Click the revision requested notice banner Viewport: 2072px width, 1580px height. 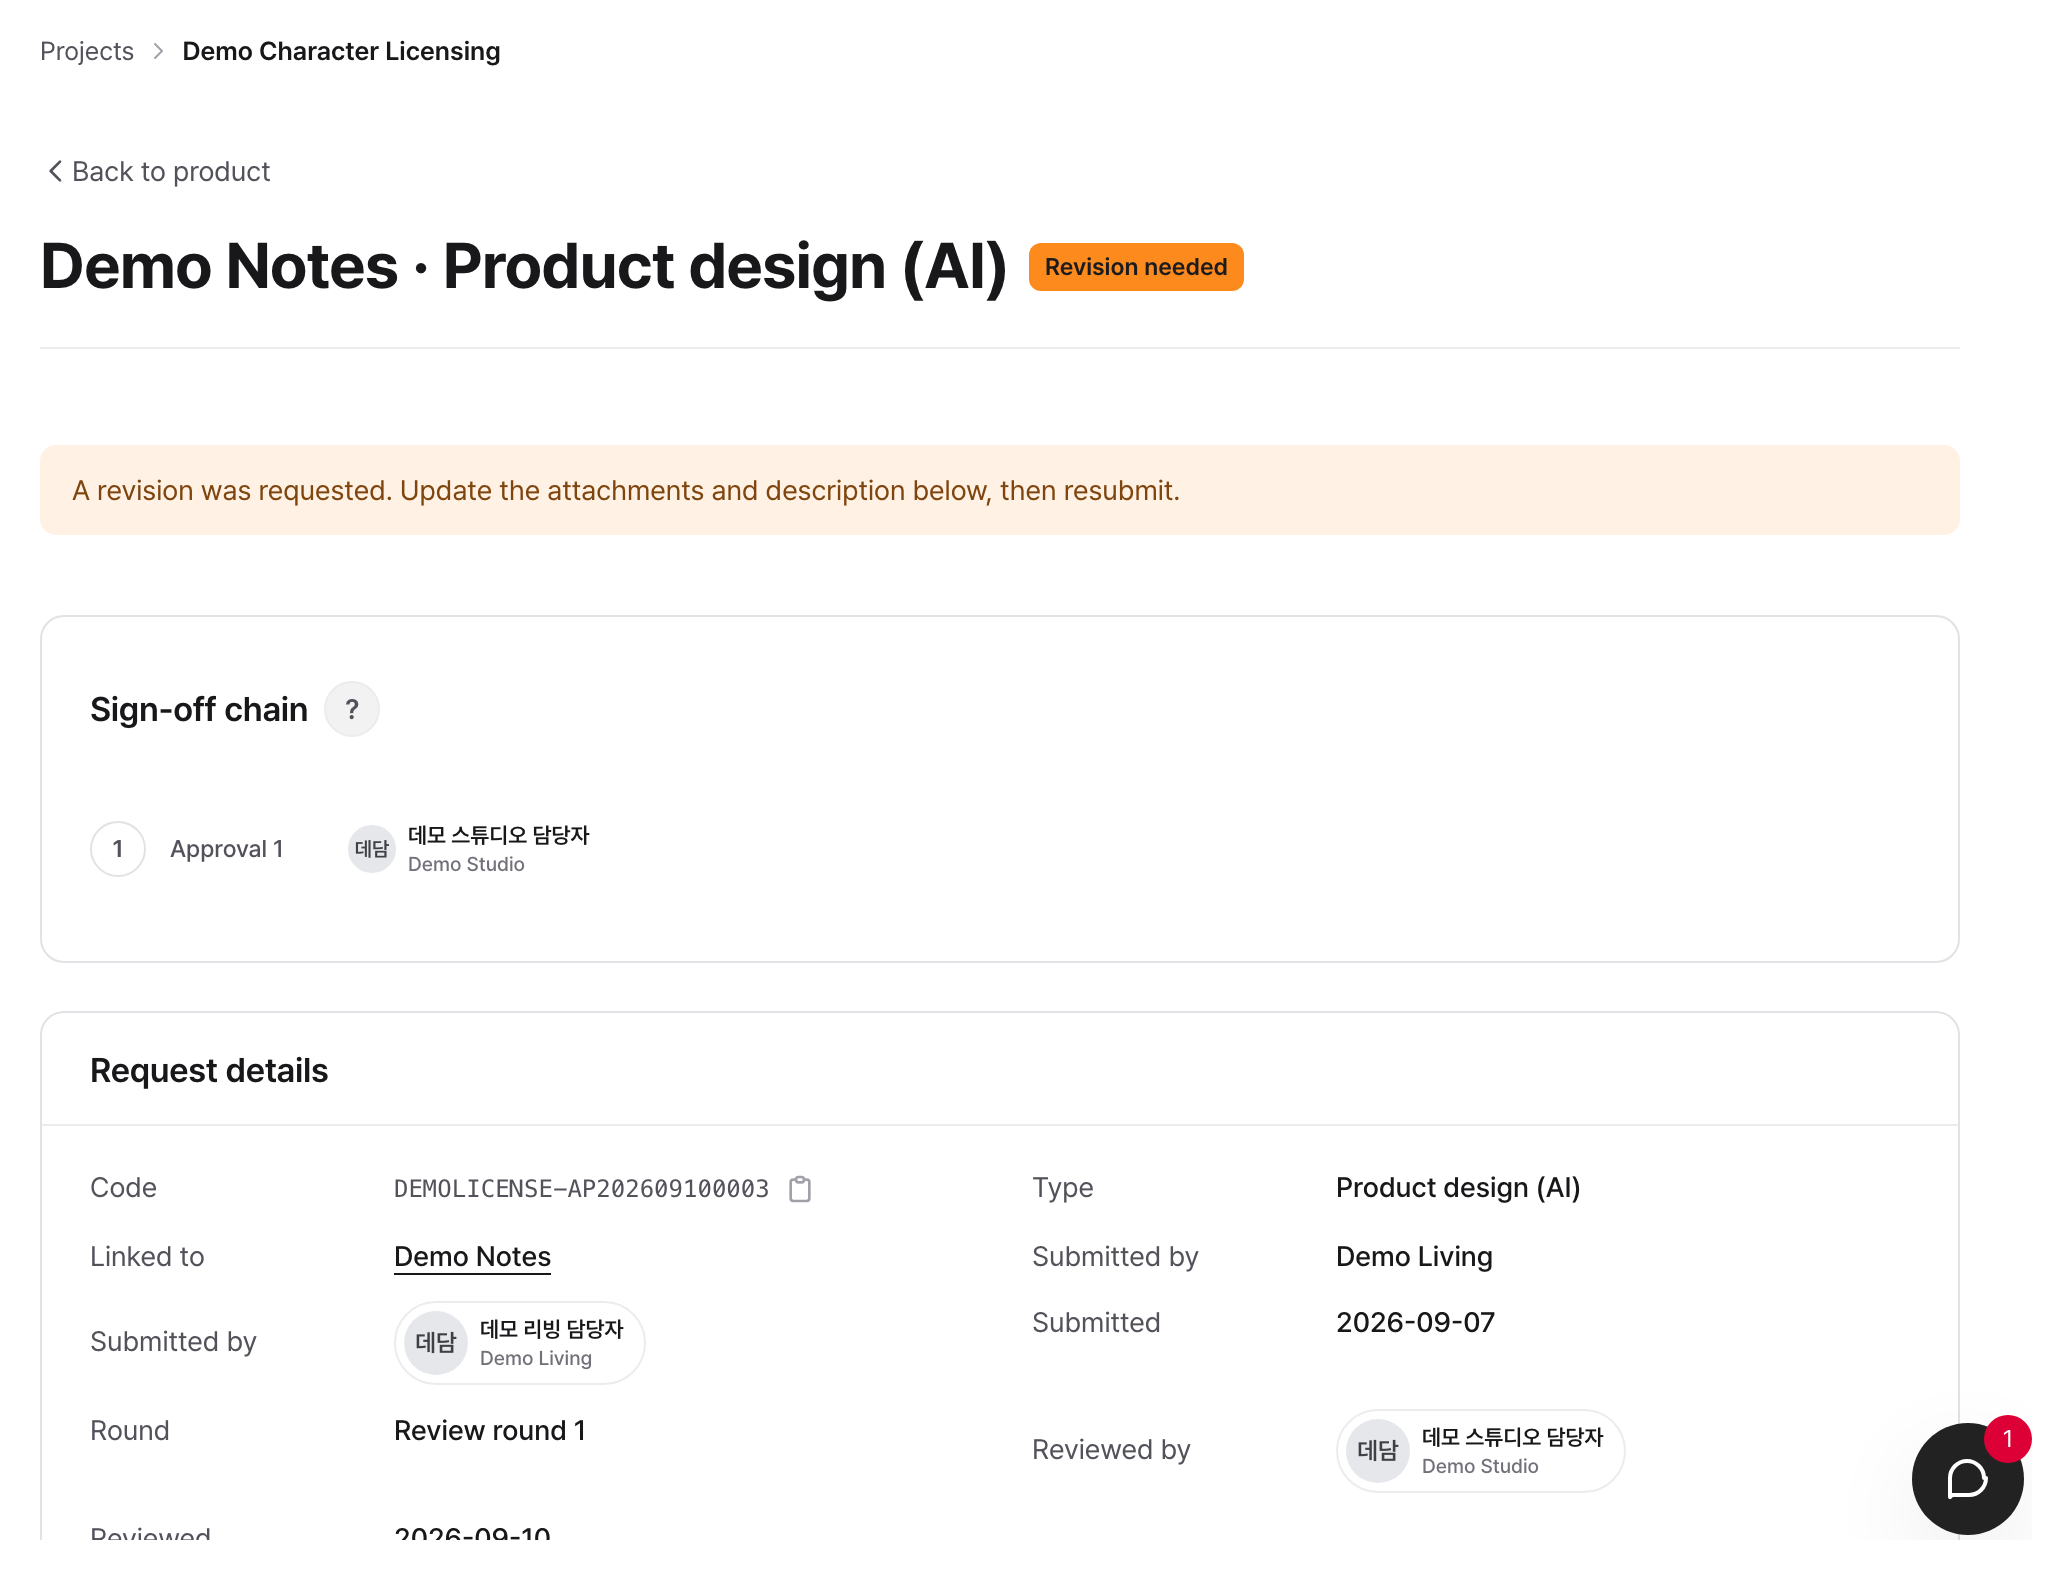(999, 490)
